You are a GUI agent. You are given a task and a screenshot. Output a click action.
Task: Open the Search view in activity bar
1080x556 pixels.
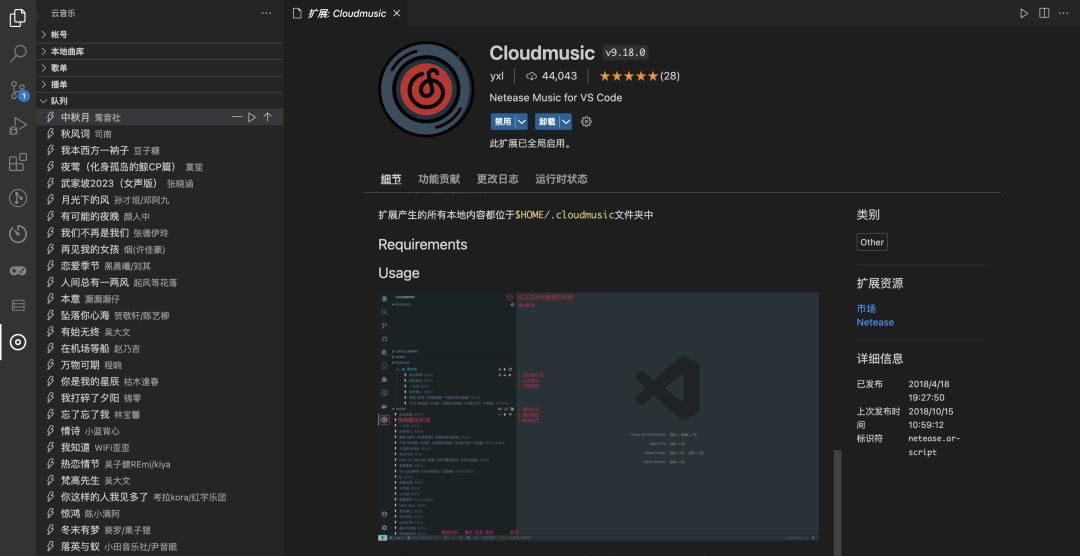(x=18, y=53)
